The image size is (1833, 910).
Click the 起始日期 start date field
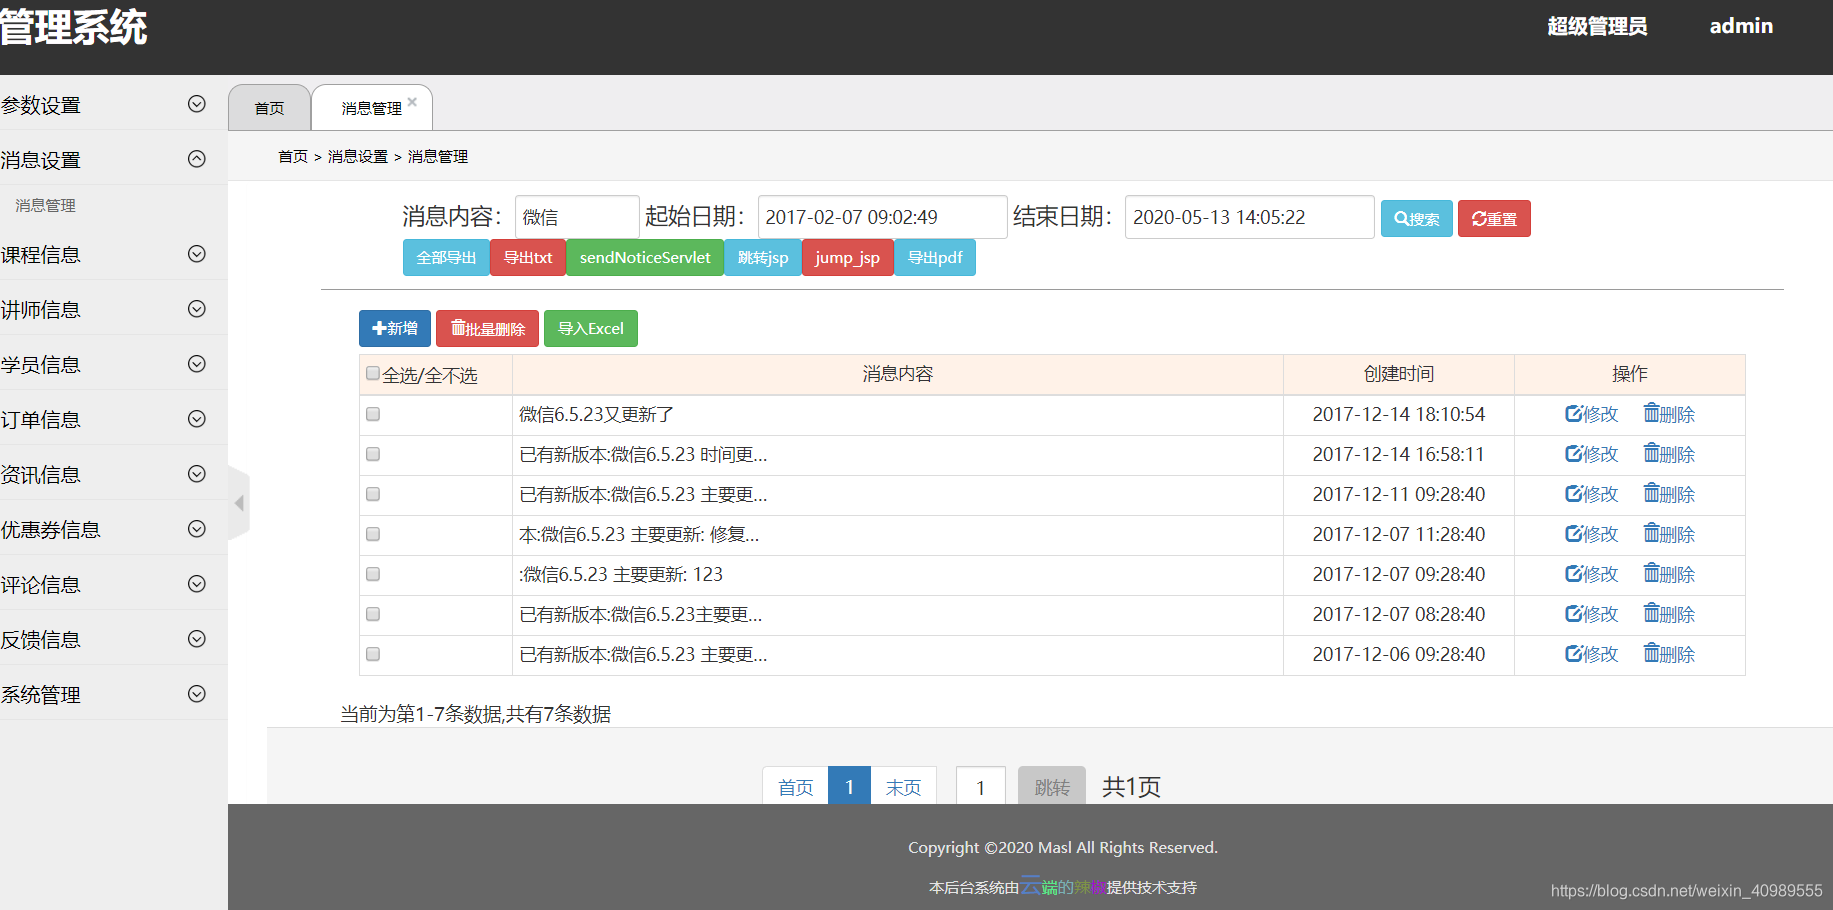[x=882, y=217]
